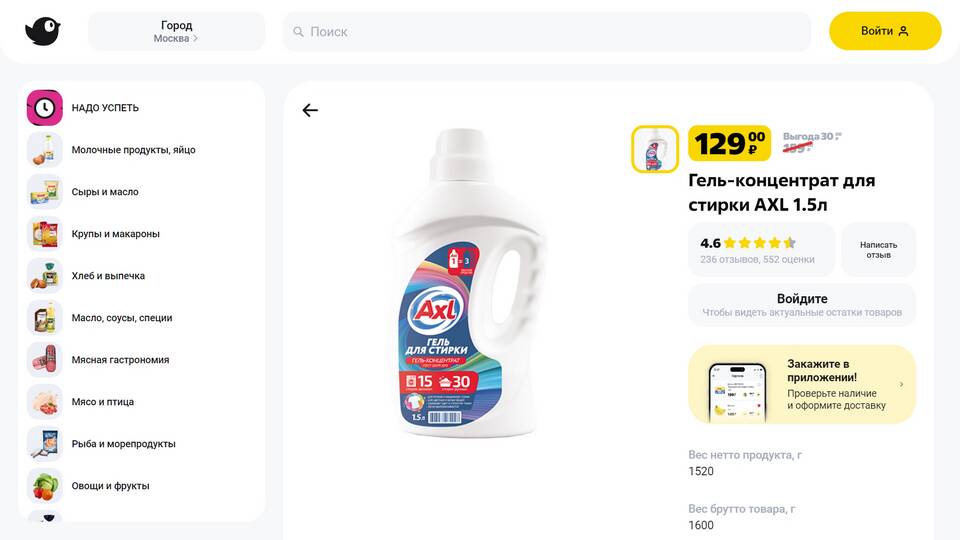The width and height of the screenshot is (960, 540).
Task: Select Масло, соусы, специи menu item
Action: click(x=122, y=318)
